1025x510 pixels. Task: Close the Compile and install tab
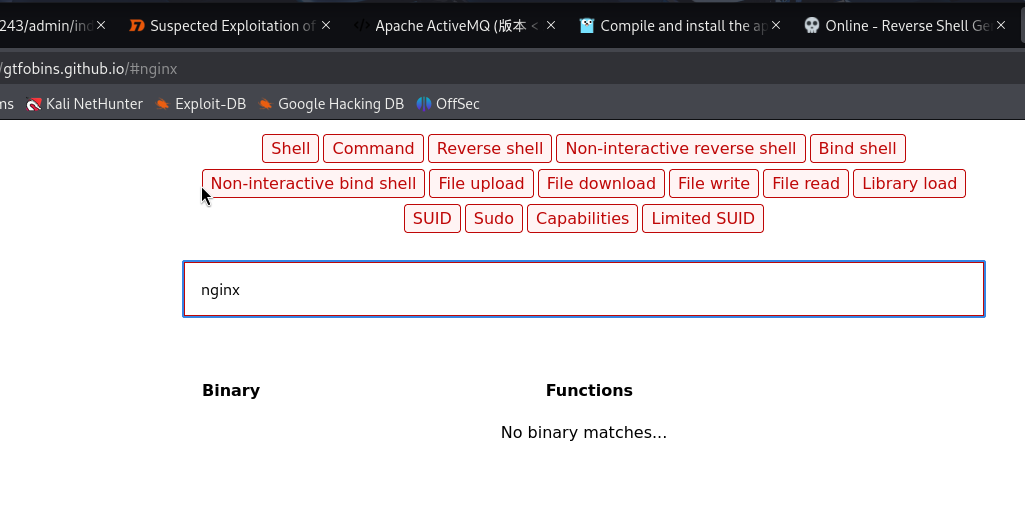click(x=776, y=26)
